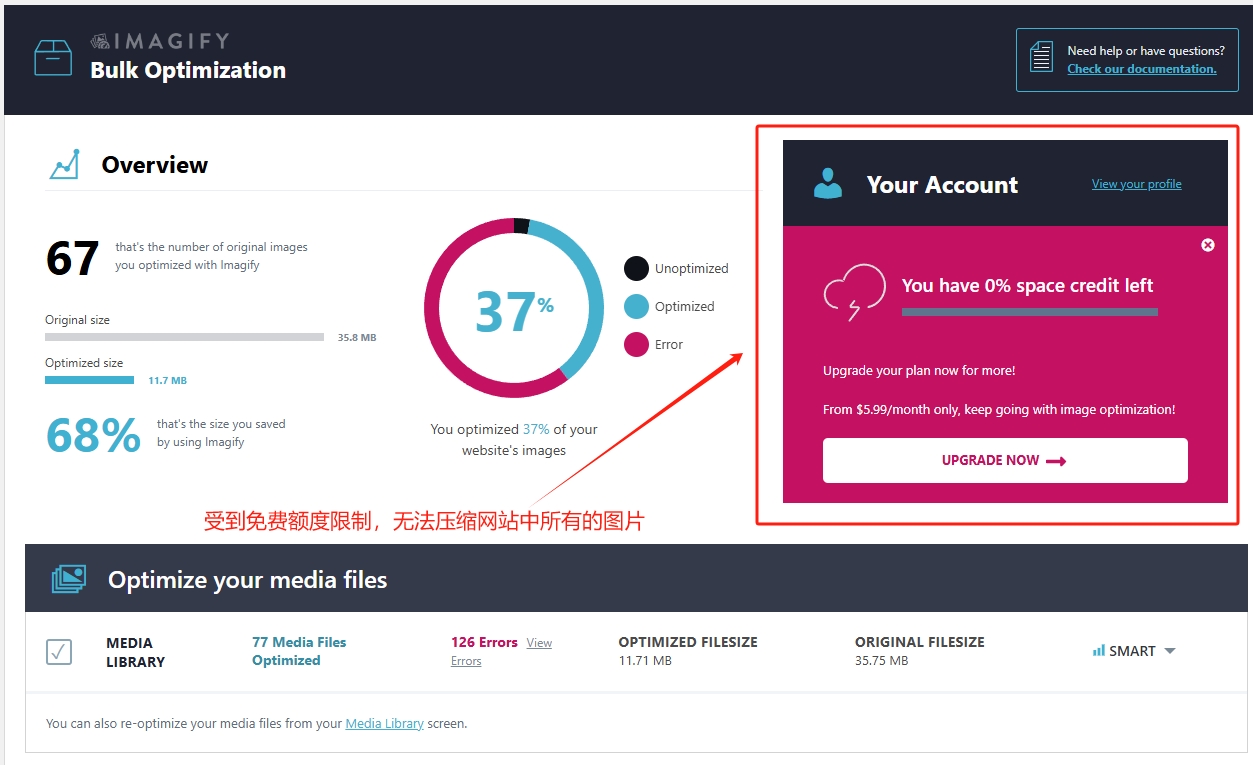Click the Your Account heading
Image resolution: width=1253 pixels, height=765 pixels.
click(x=942, y=185)
